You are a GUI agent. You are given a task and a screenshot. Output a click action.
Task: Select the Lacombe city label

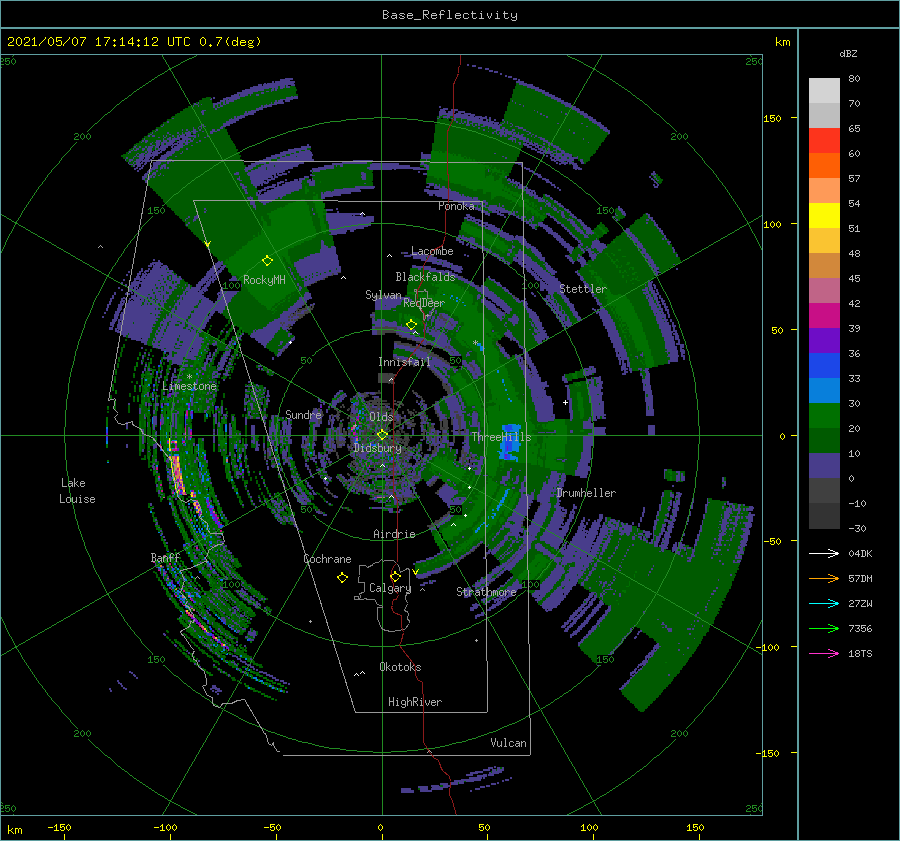point(432,251)
